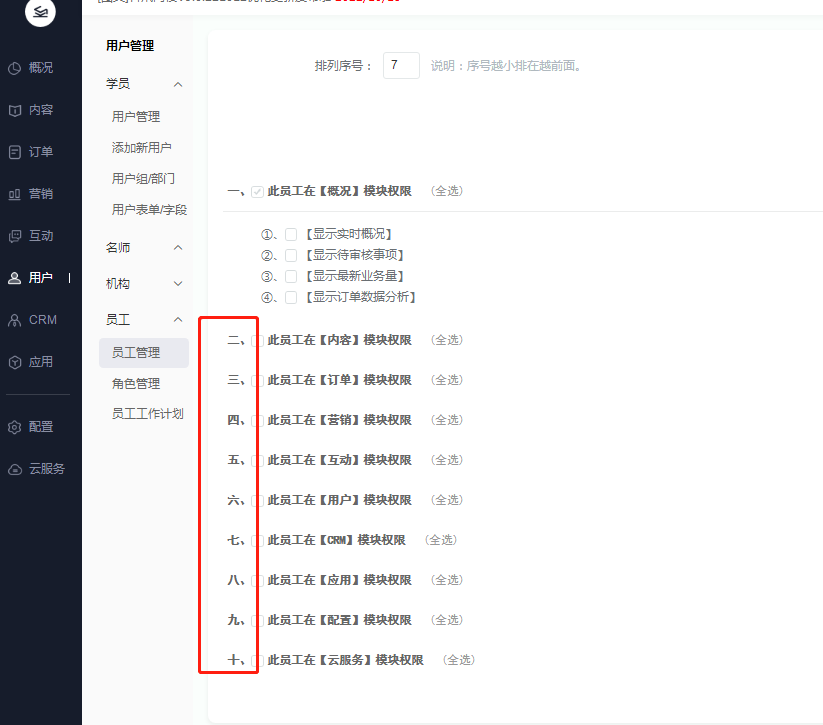This screenshot has height=725, width=823.
Task: Click 全选 for 【应用】模块权限
Action: point(447,580)
